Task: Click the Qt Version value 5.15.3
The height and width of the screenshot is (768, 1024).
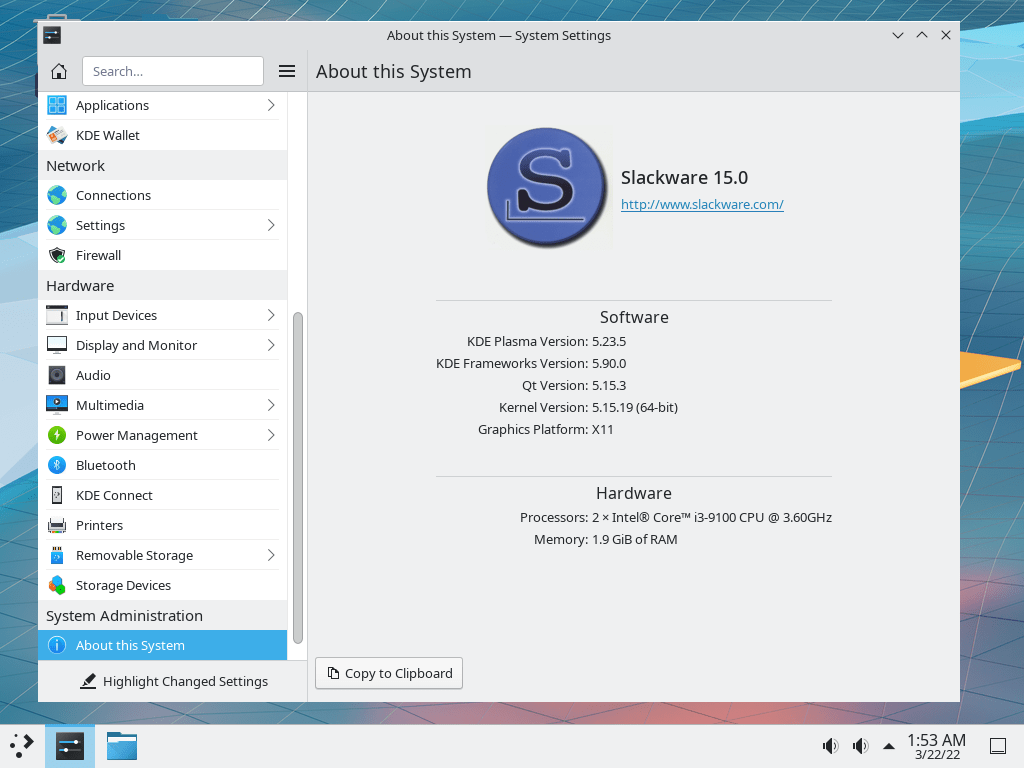Action: tap(609, 385)
